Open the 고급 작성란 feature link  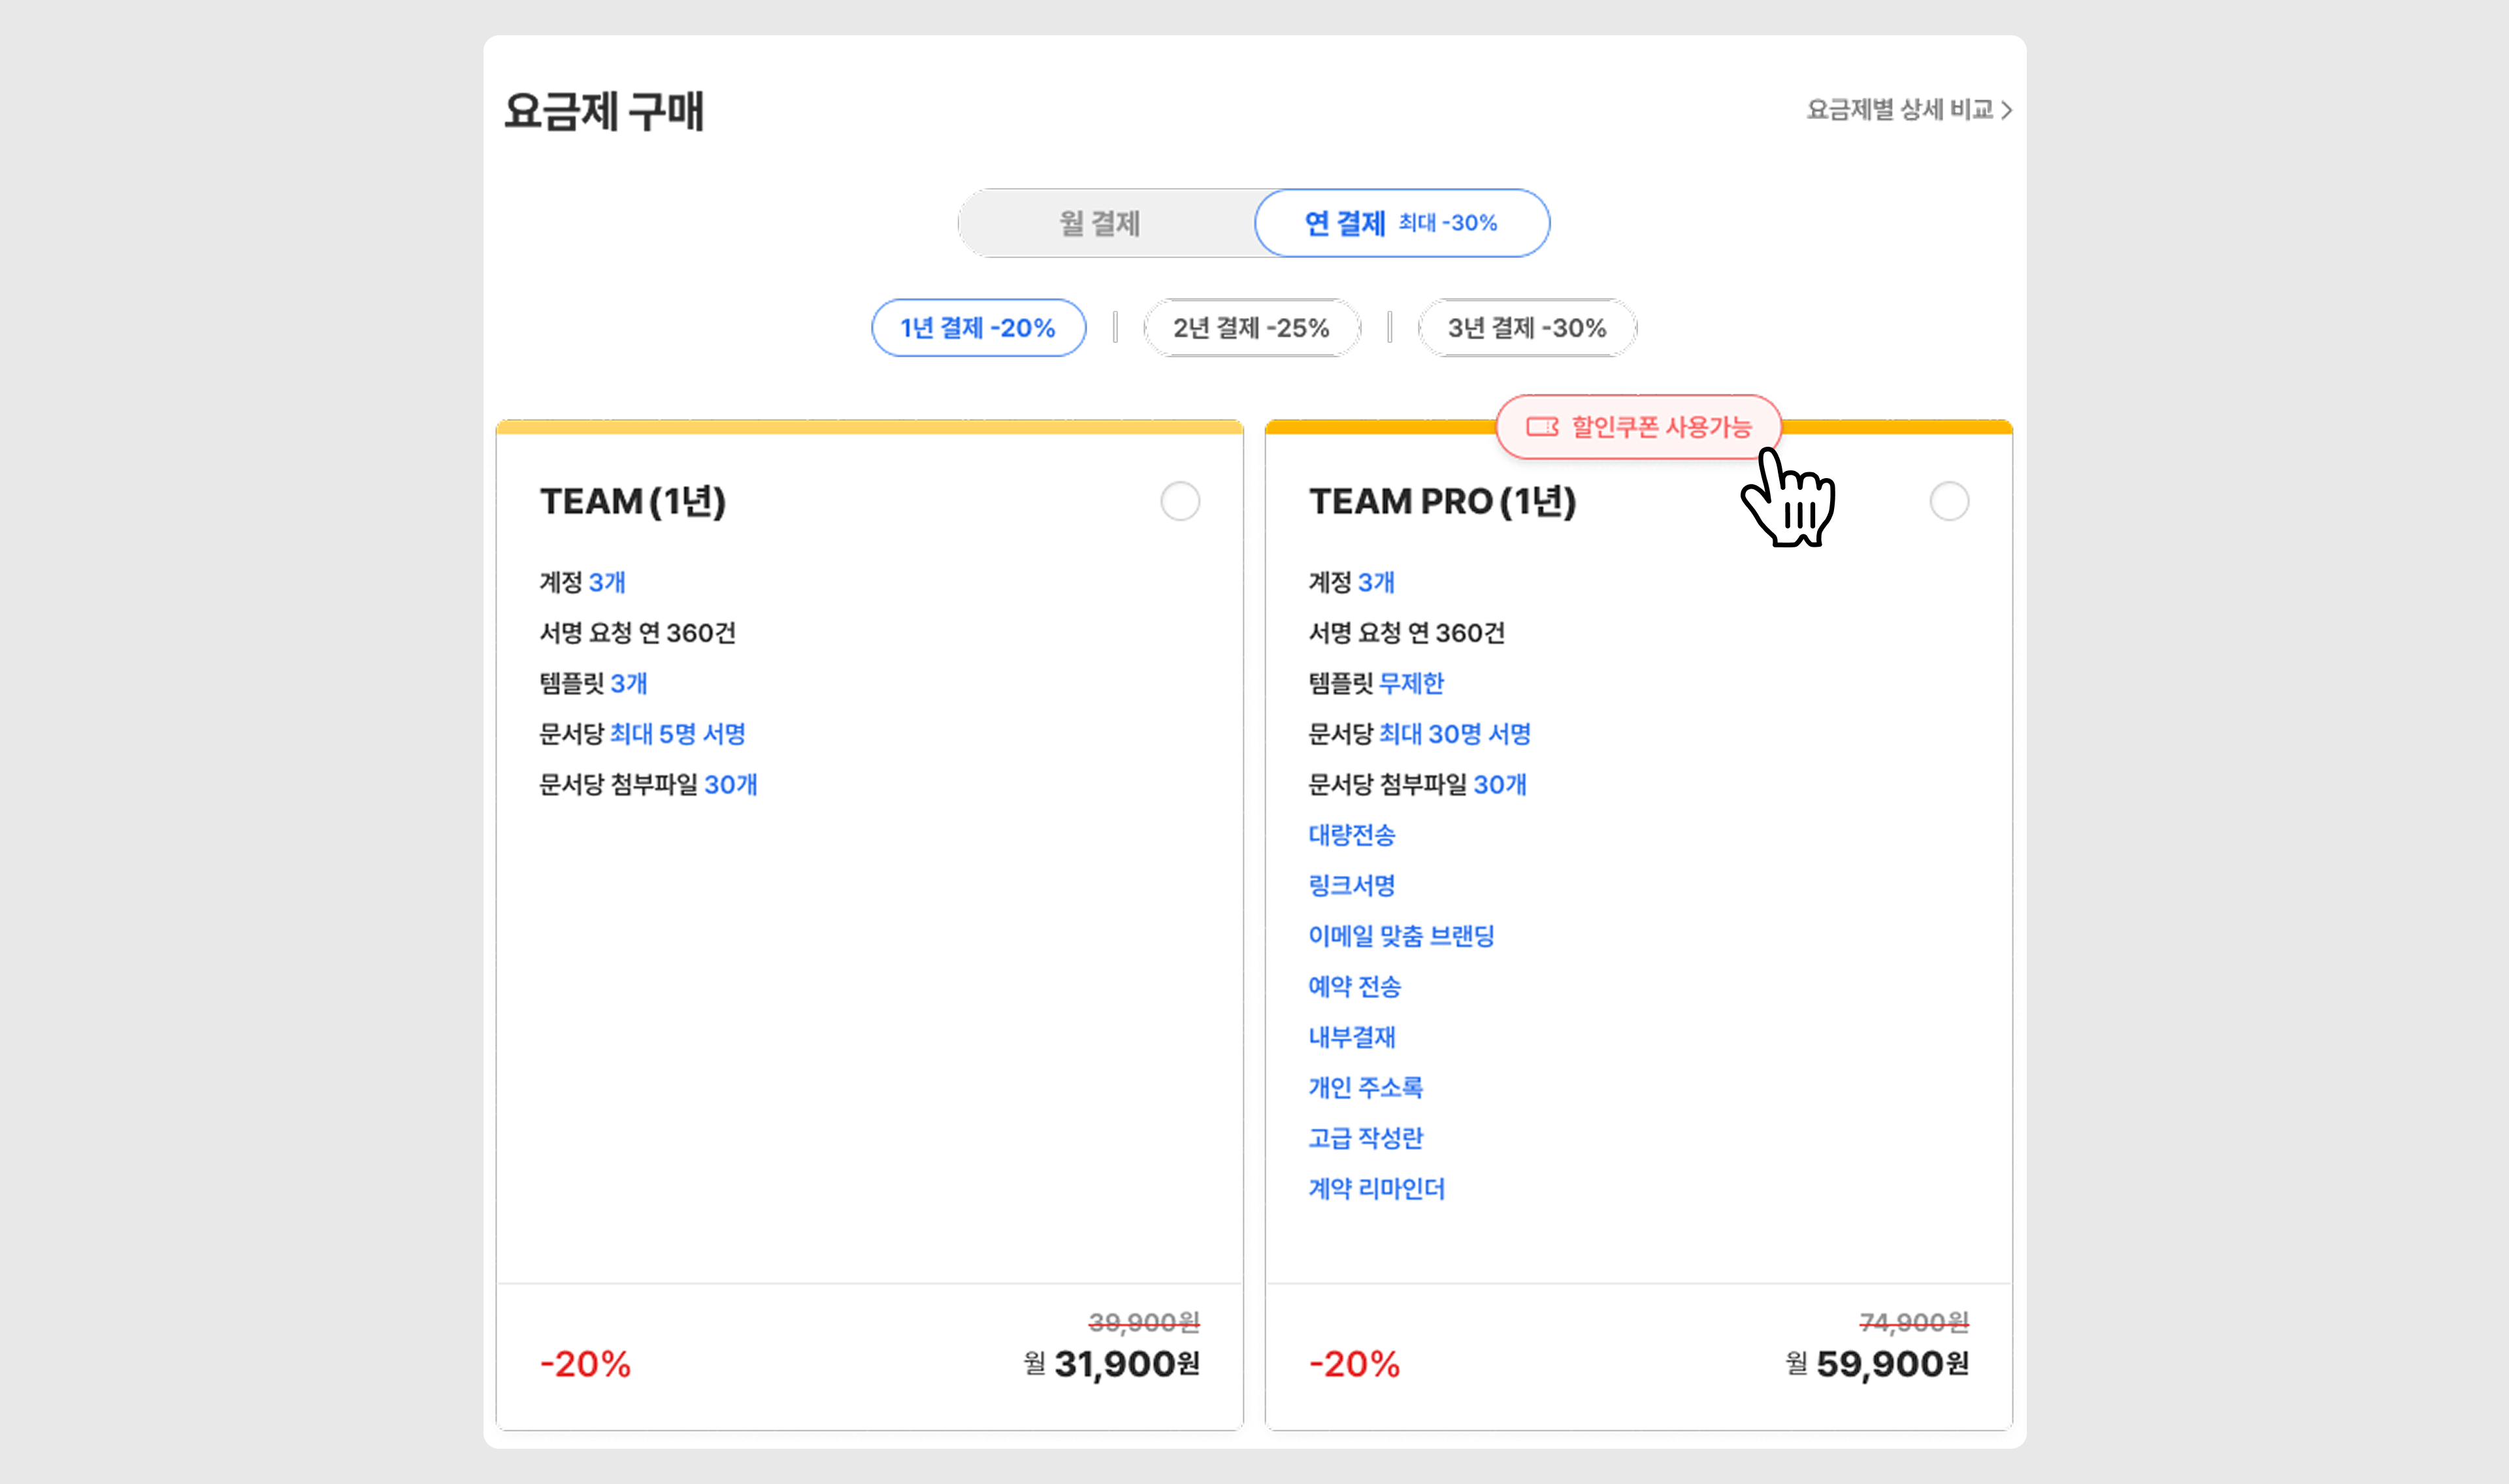pyautogui.click(x=1365, y=1138)
